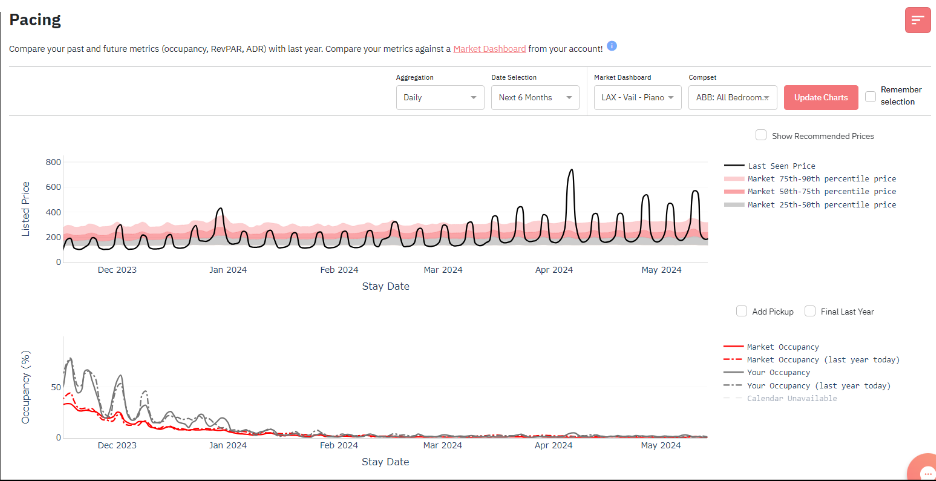Tick the Final Last Year checkbox
936x481 pixels.
point(810,312)
